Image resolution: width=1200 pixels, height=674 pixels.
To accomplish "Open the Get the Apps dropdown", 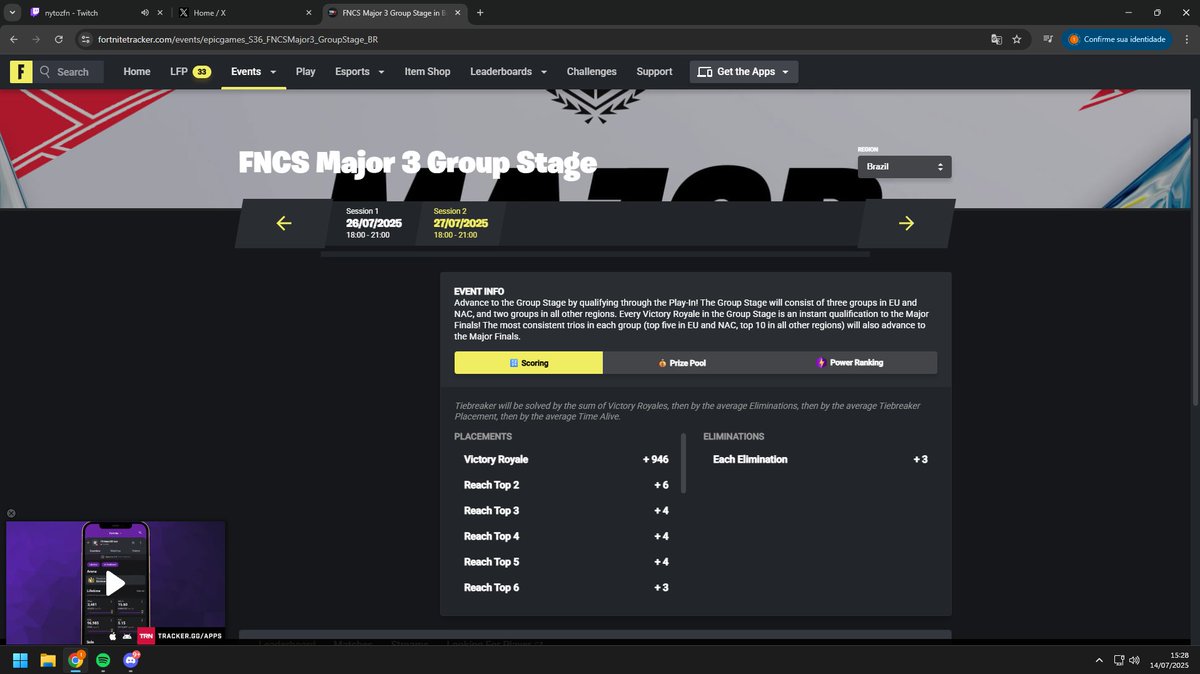I will pos(744,72).
